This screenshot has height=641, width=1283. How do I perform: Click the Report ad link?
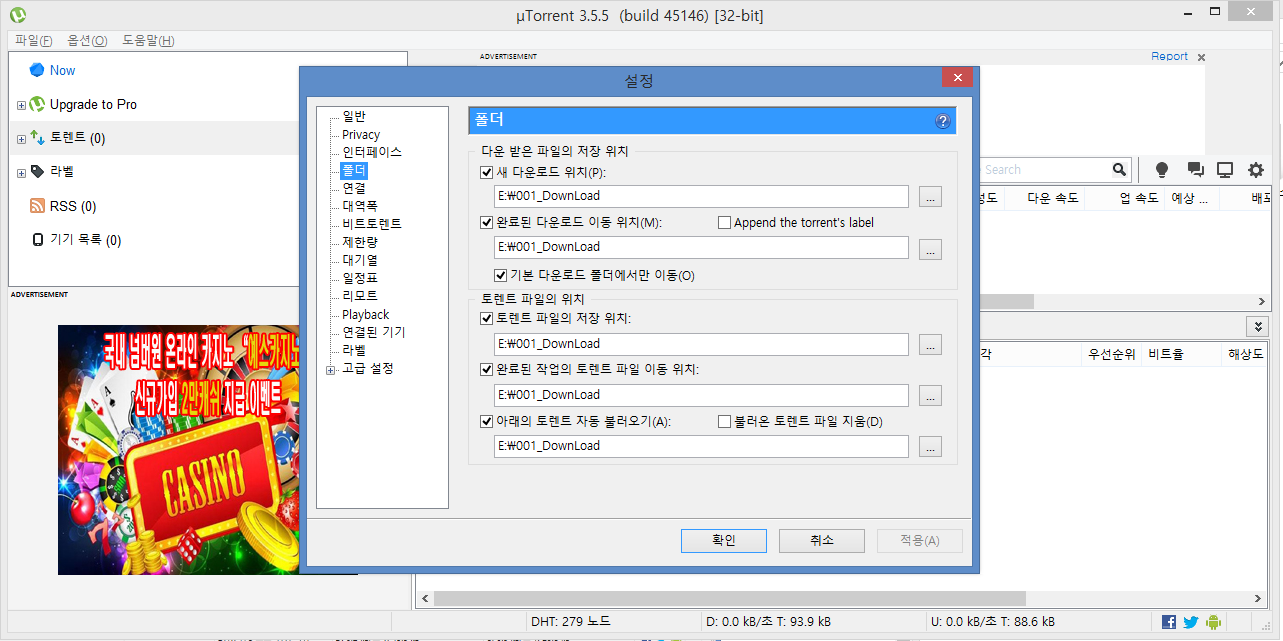point(1169,56)
